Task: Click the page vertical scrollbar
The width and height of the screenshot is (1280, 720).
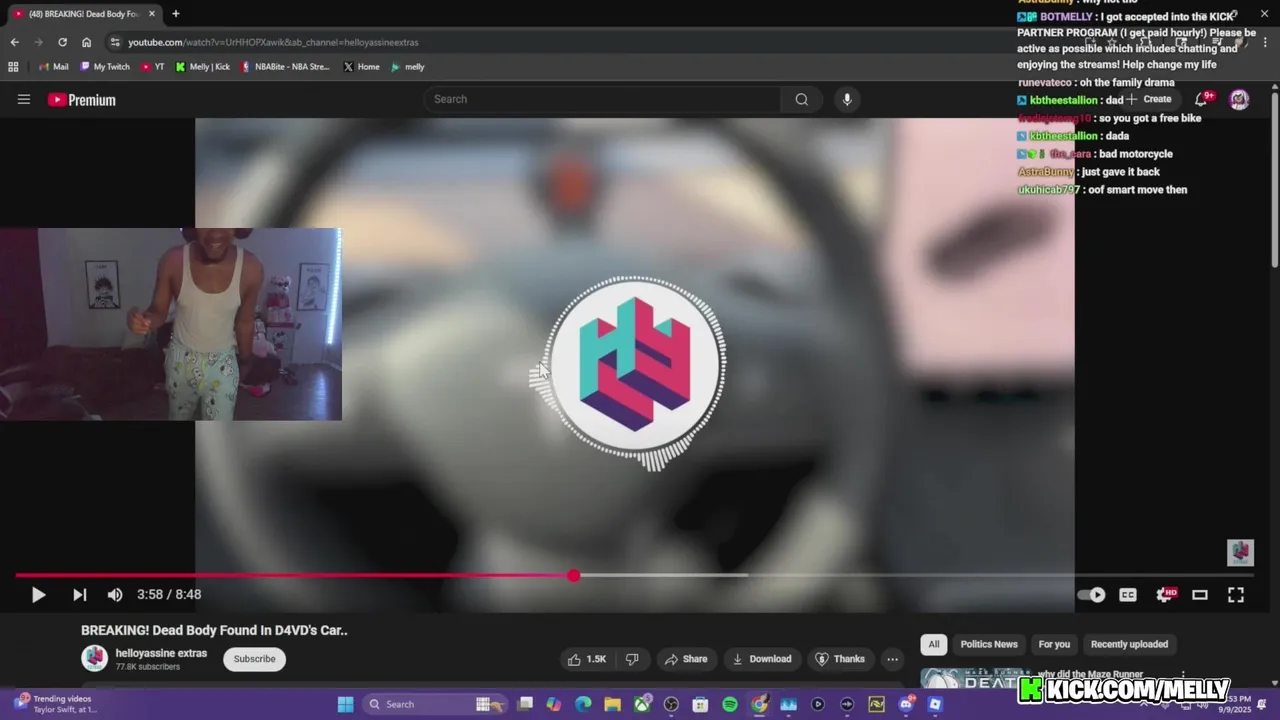Action: (1274, 178)
